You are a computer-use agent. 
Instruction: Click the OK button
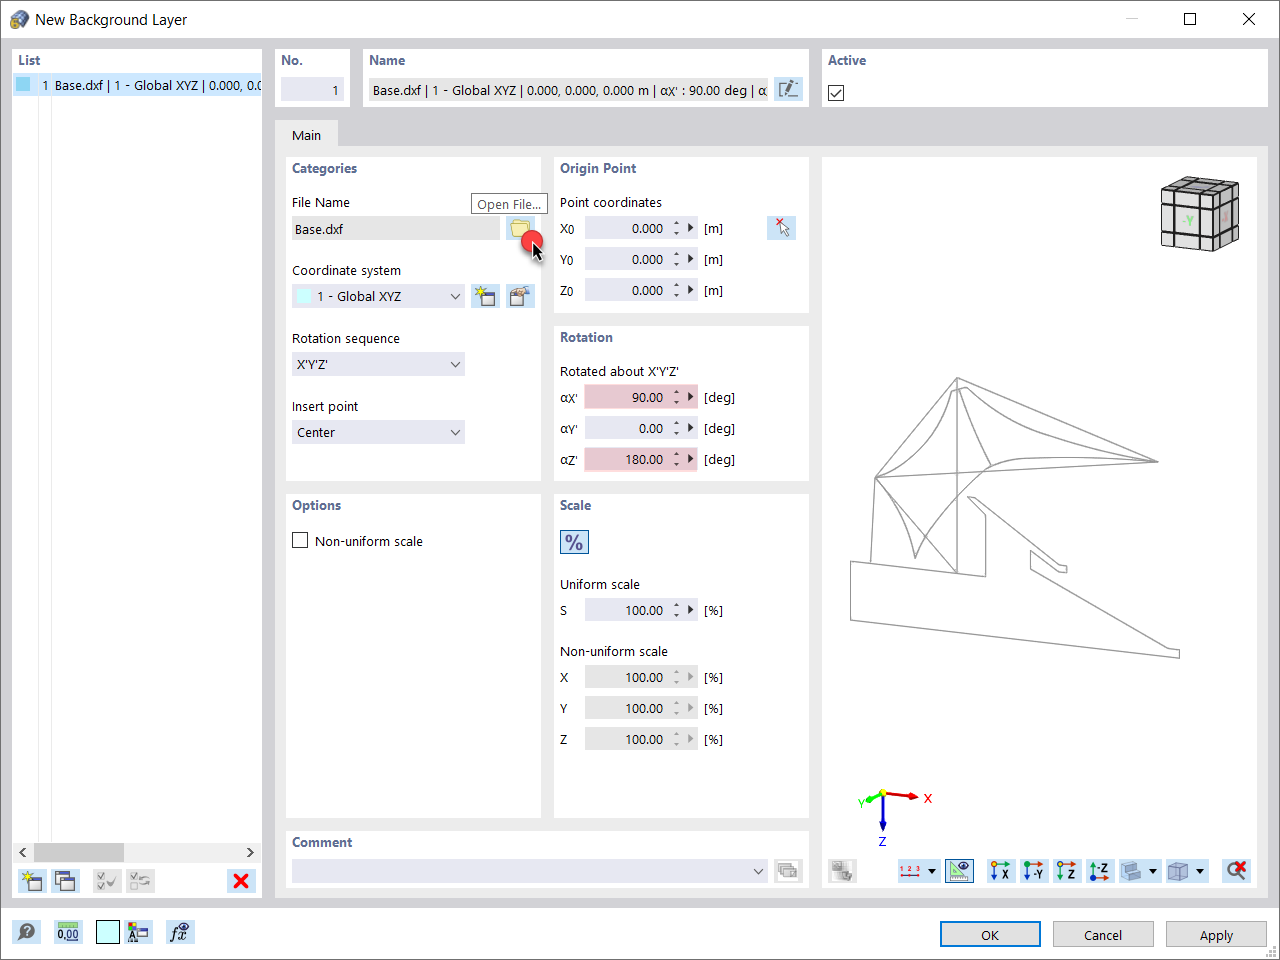[x=990, y=935]
